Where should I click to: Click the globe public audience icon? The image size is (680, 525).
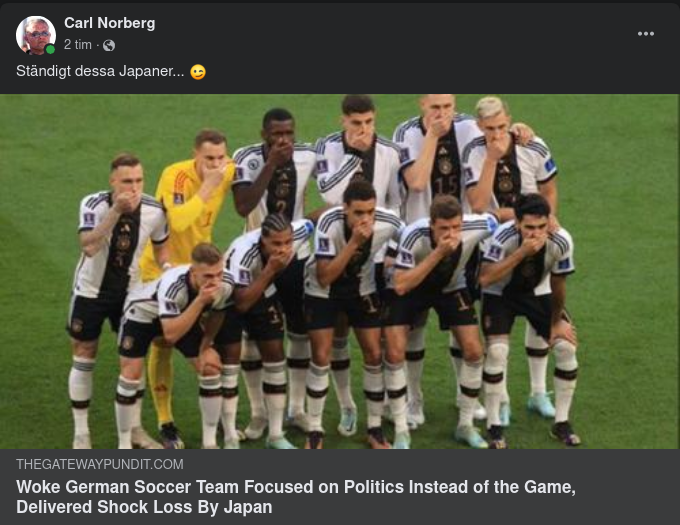(109, 45)
